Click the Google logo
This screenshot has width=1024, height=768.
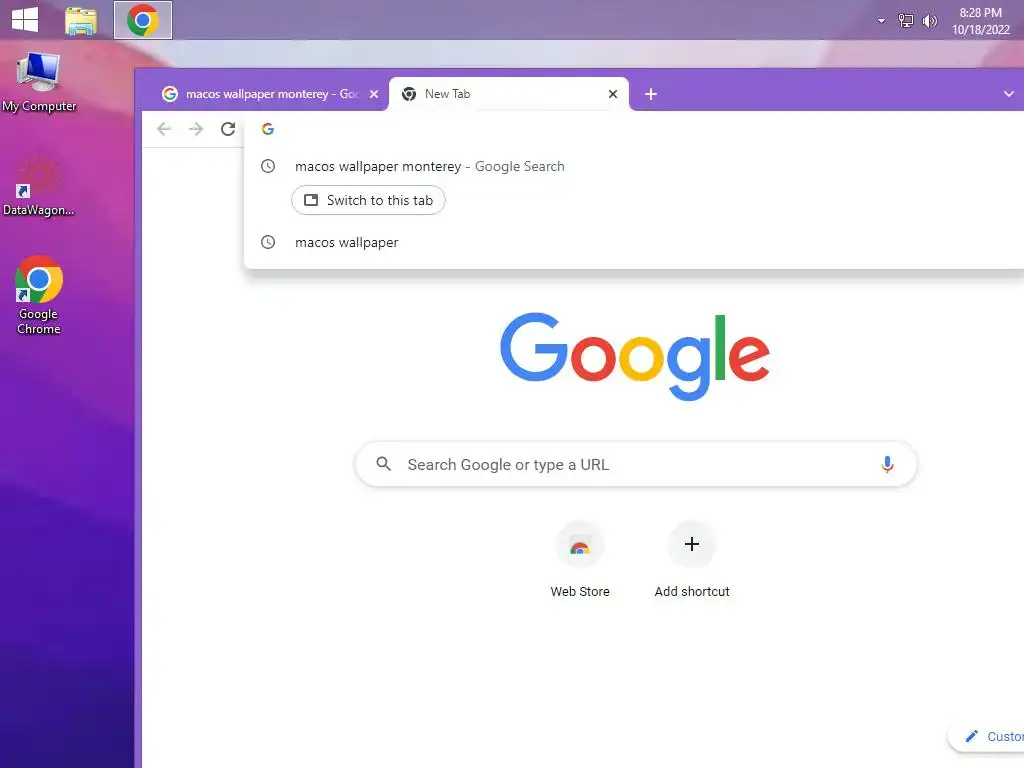pos(635,355)
